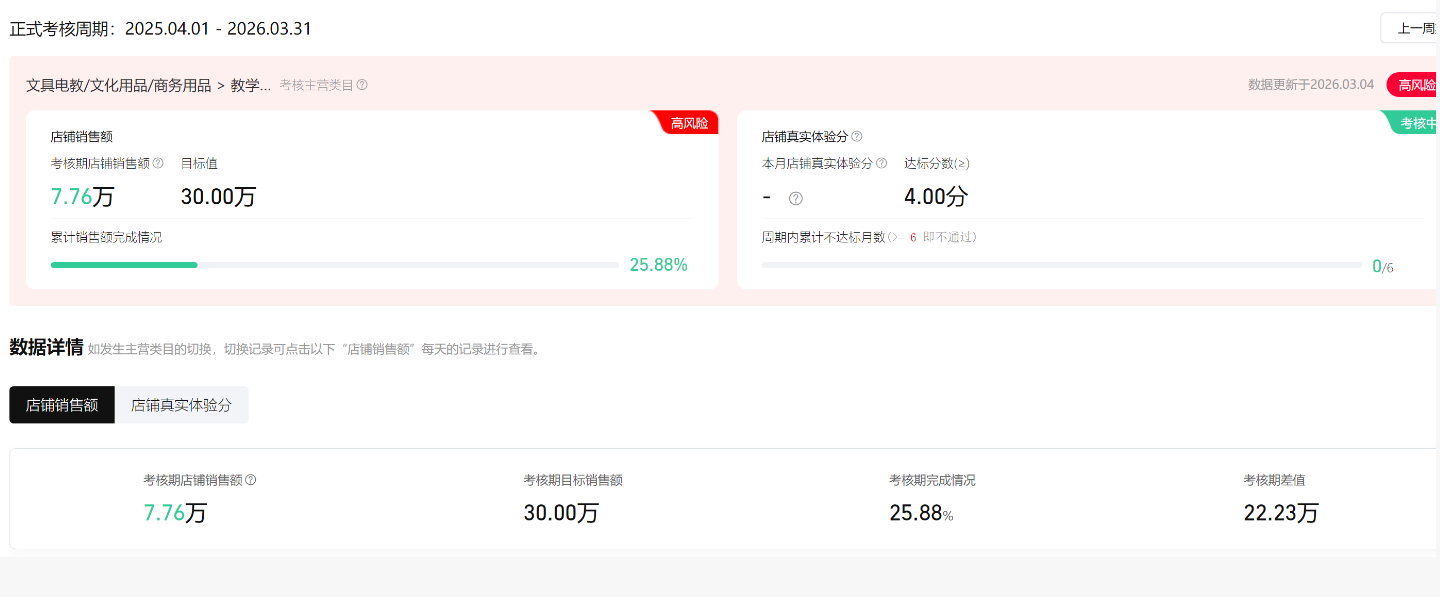Click the 4.00分 达标分数 value
Image resolution: width=1440 pixels, height=597 pixels.
935,197
